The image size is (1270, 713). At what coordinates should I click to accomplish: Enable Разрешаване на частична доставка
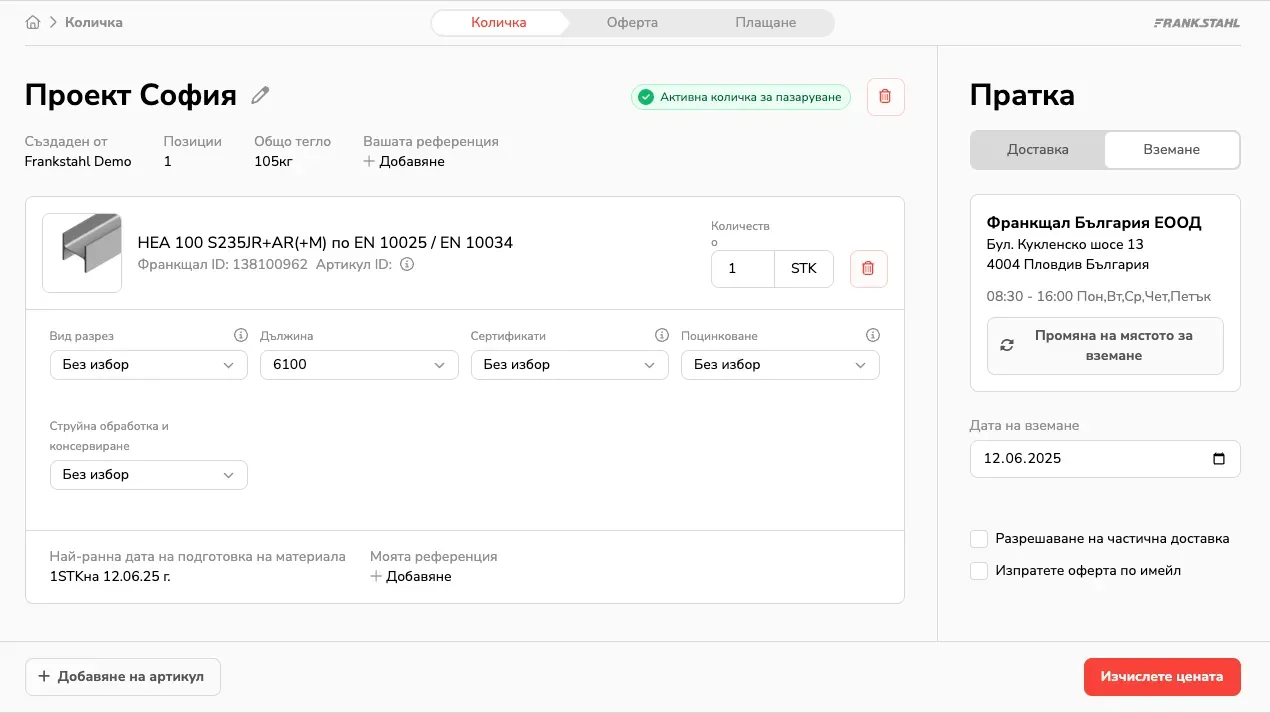[x=979, y=539]
